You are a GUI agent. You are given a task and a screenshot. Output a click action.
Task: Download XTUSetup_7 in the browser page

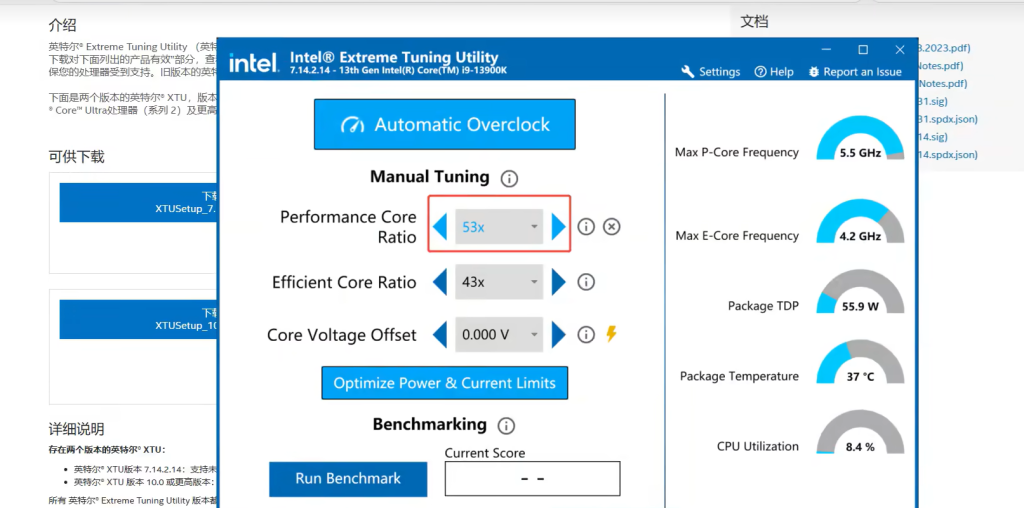point(138,202)
